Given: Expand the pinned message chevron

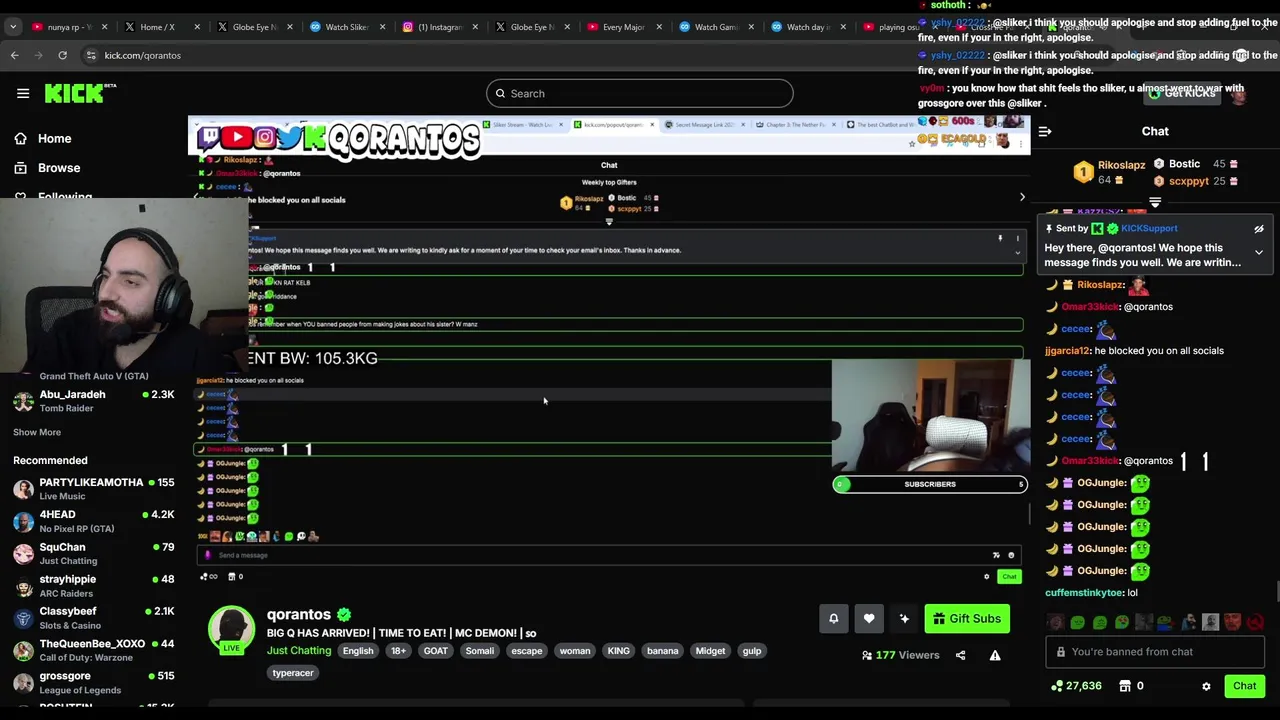Looking at the screenshot, I should [x=1259, y=253].
